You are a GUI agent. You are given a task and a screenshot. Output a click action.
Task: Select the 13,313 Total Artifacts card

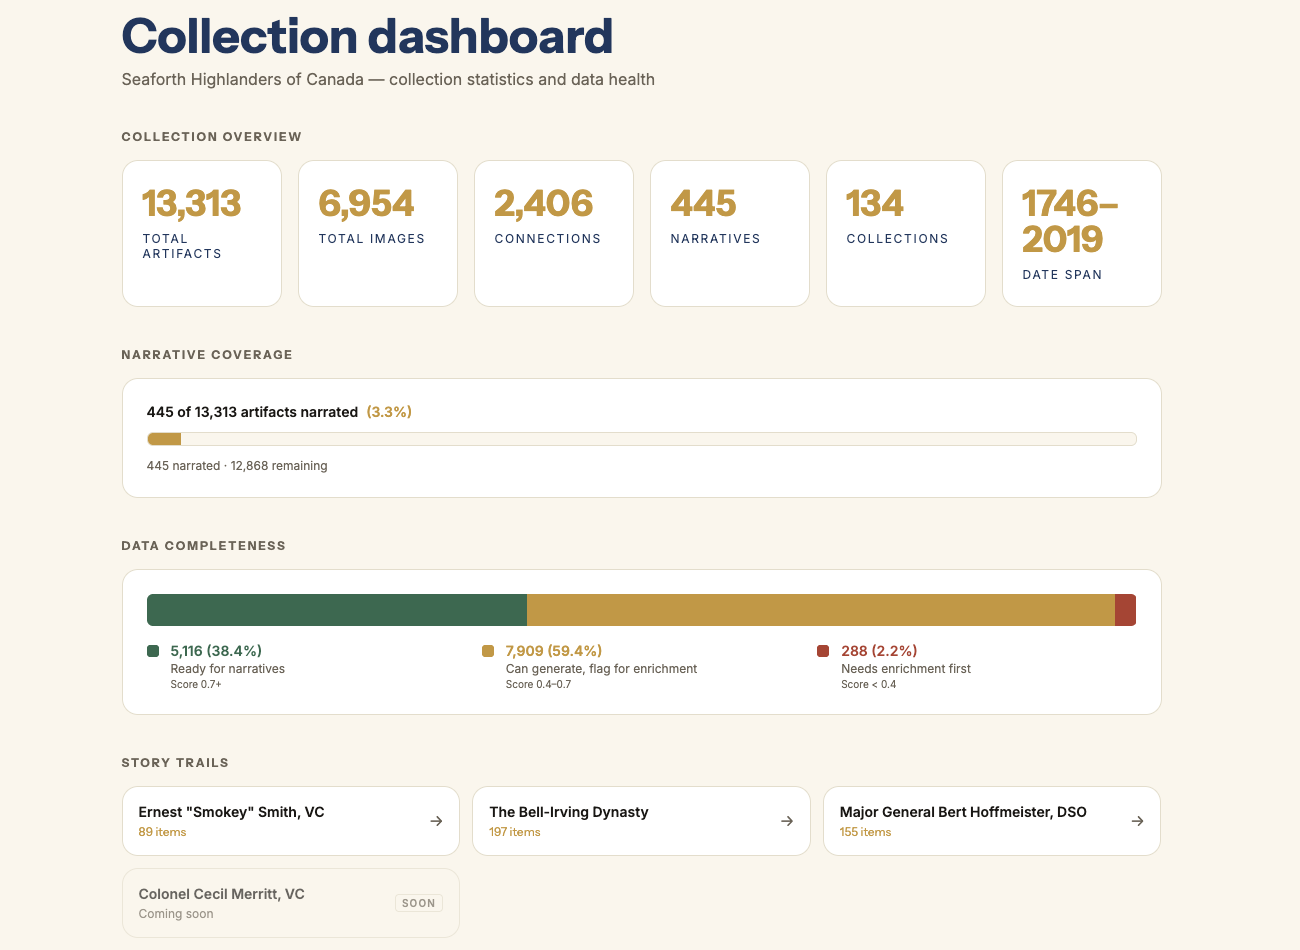[x=202, y=234]
